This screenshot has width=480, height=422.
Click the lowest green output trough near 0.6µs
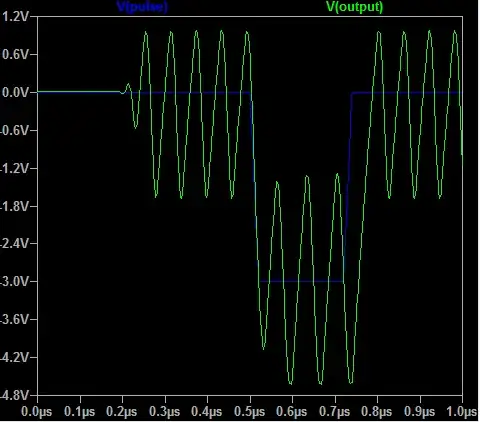pos(291,383)
